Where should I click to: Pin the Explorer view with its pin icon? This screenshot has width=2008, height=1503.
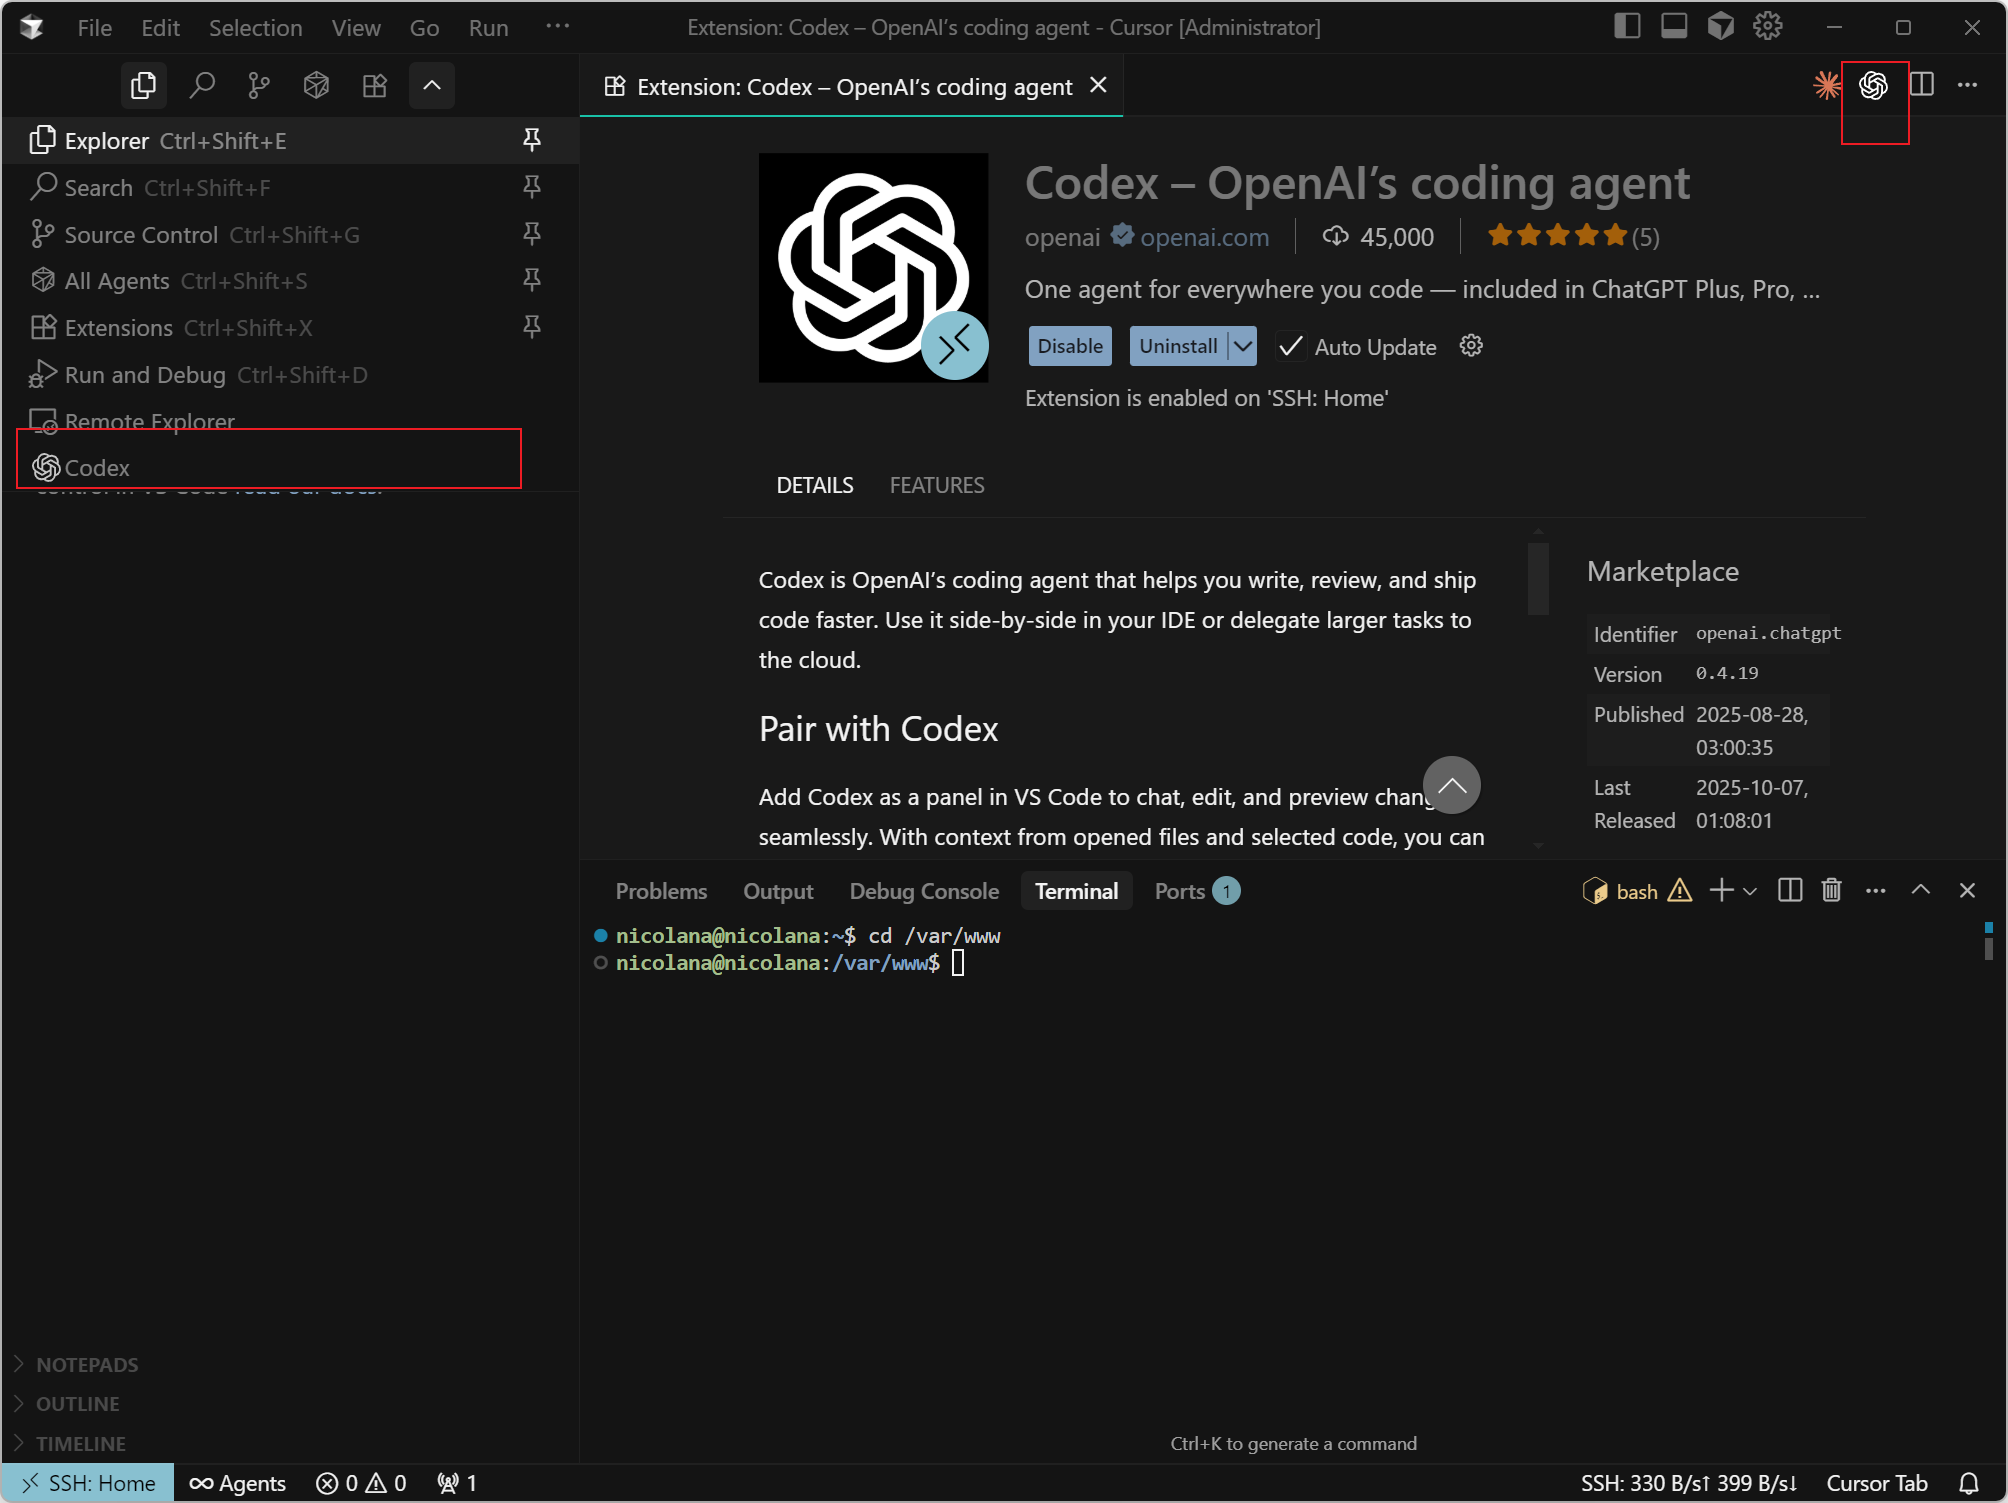click(x=531, y=140)
